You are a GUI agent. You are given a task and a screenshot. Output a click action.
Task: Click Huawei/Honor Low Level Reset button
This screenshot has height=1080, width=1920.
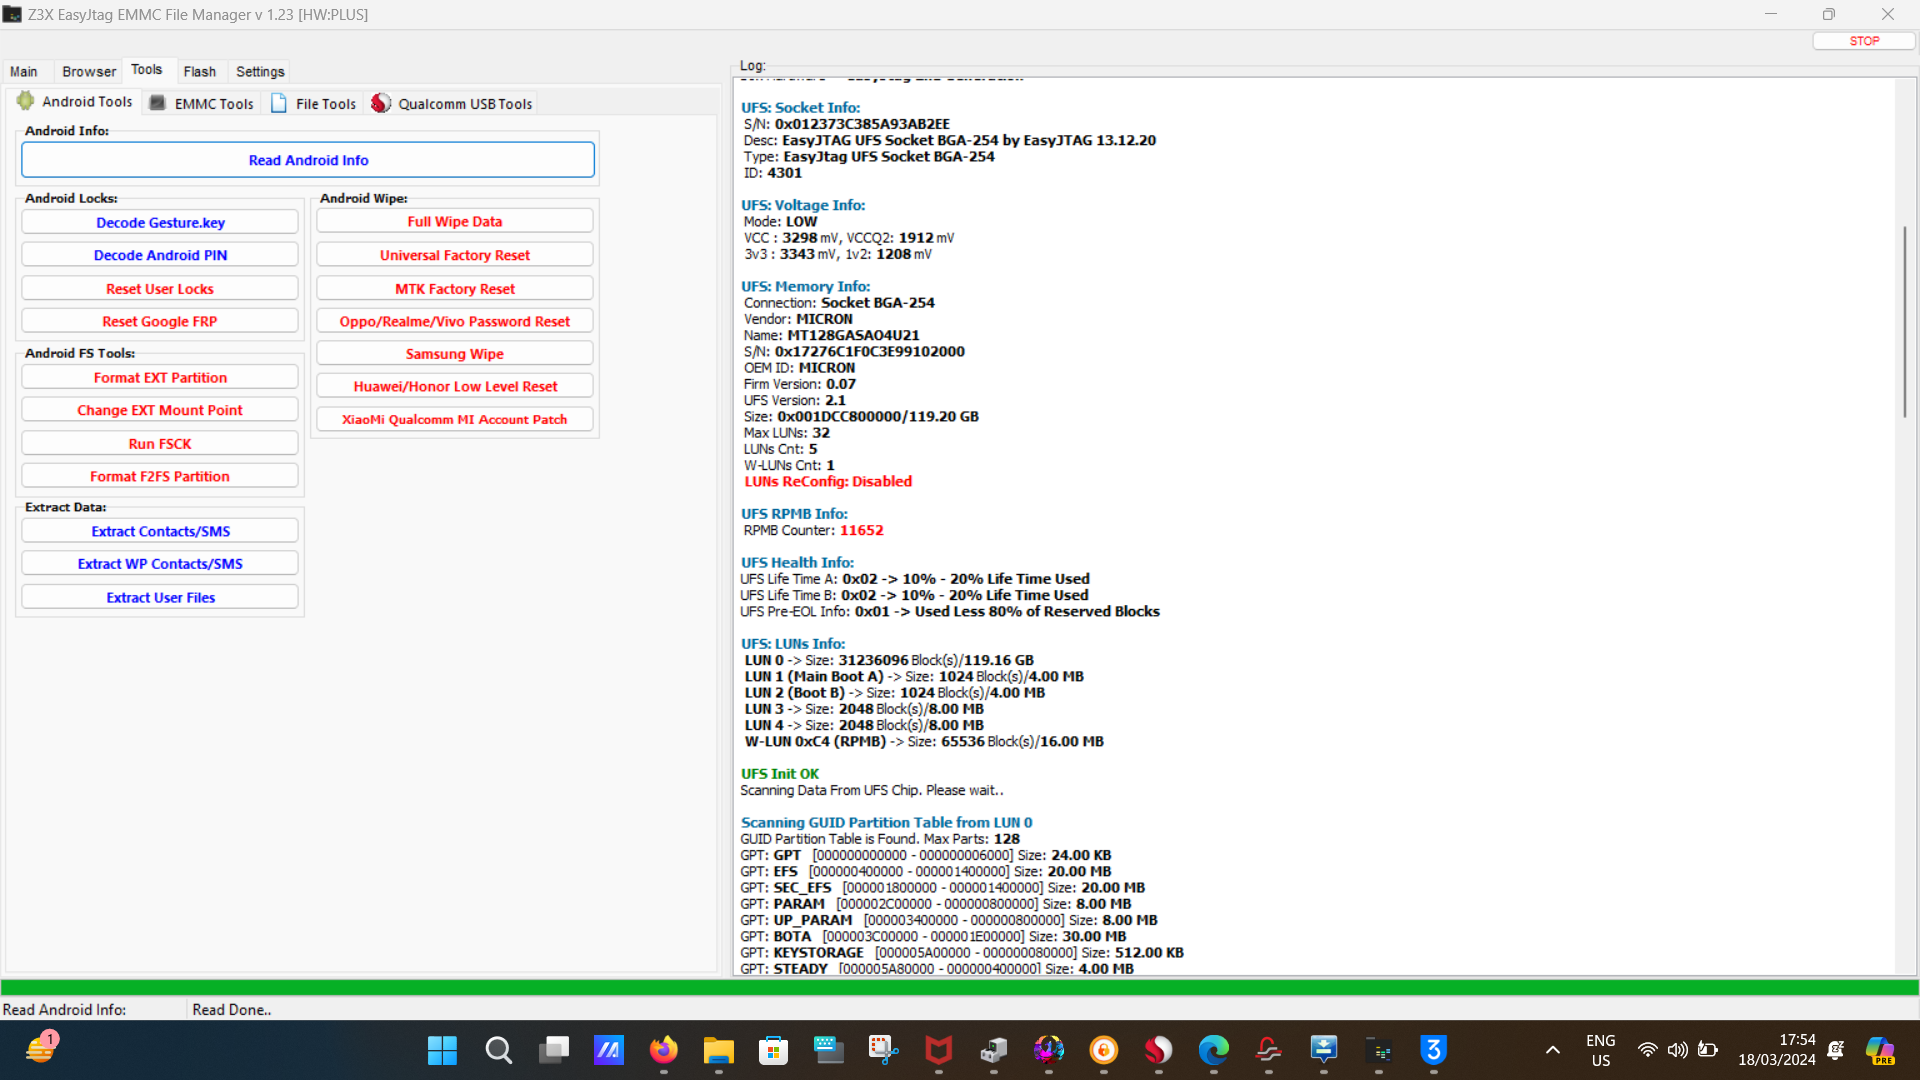[455, 386]
